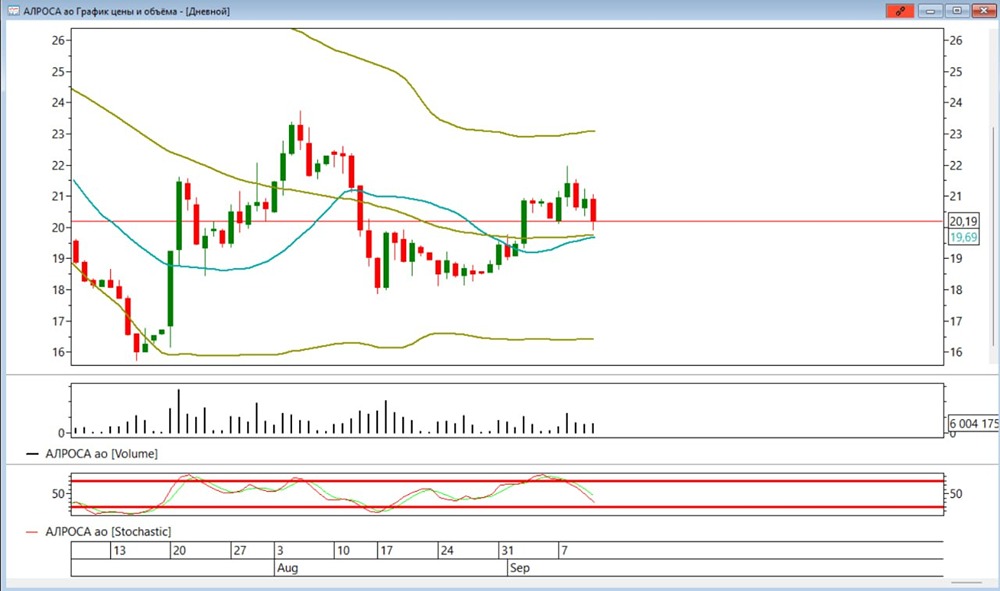
Task: Click the 19,69 moving average value label
Action: (x=963, y=237)
